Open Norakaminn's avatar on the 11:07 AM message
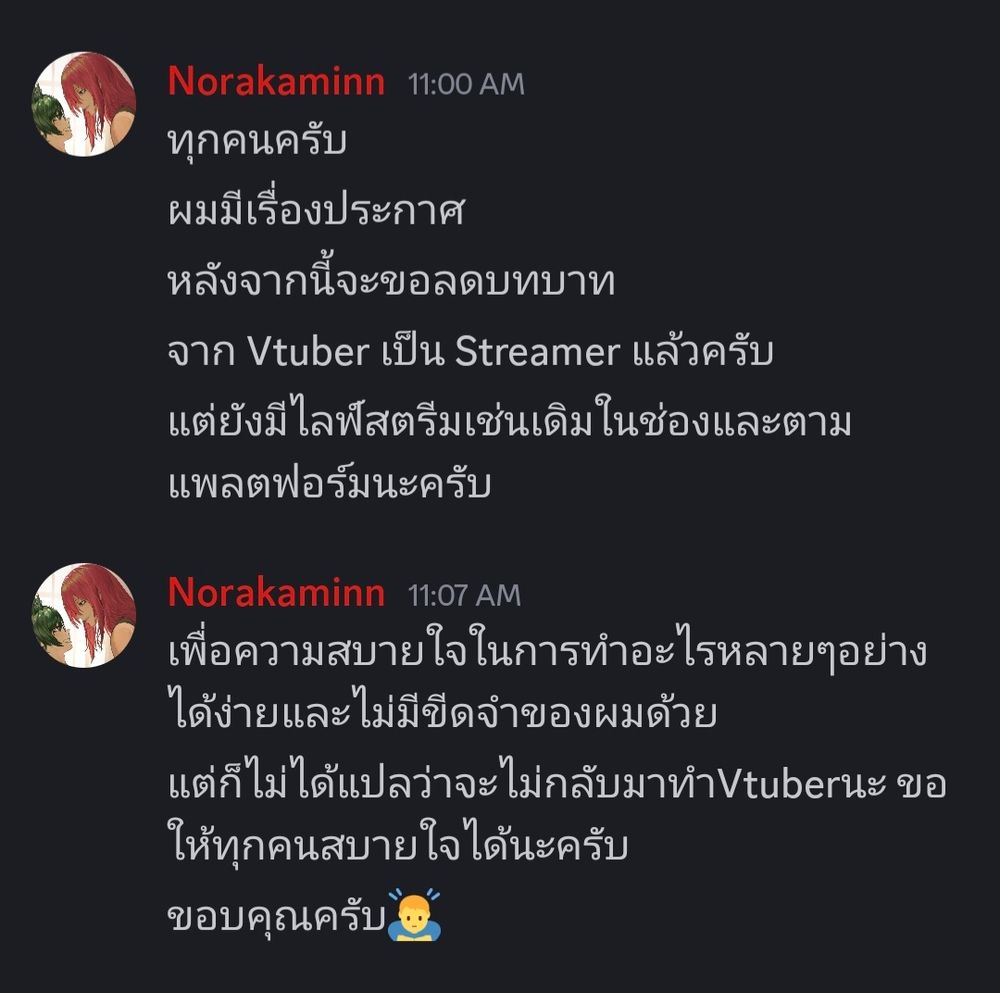The height and width of the screenshot is (993, 1000). point(84,615)
